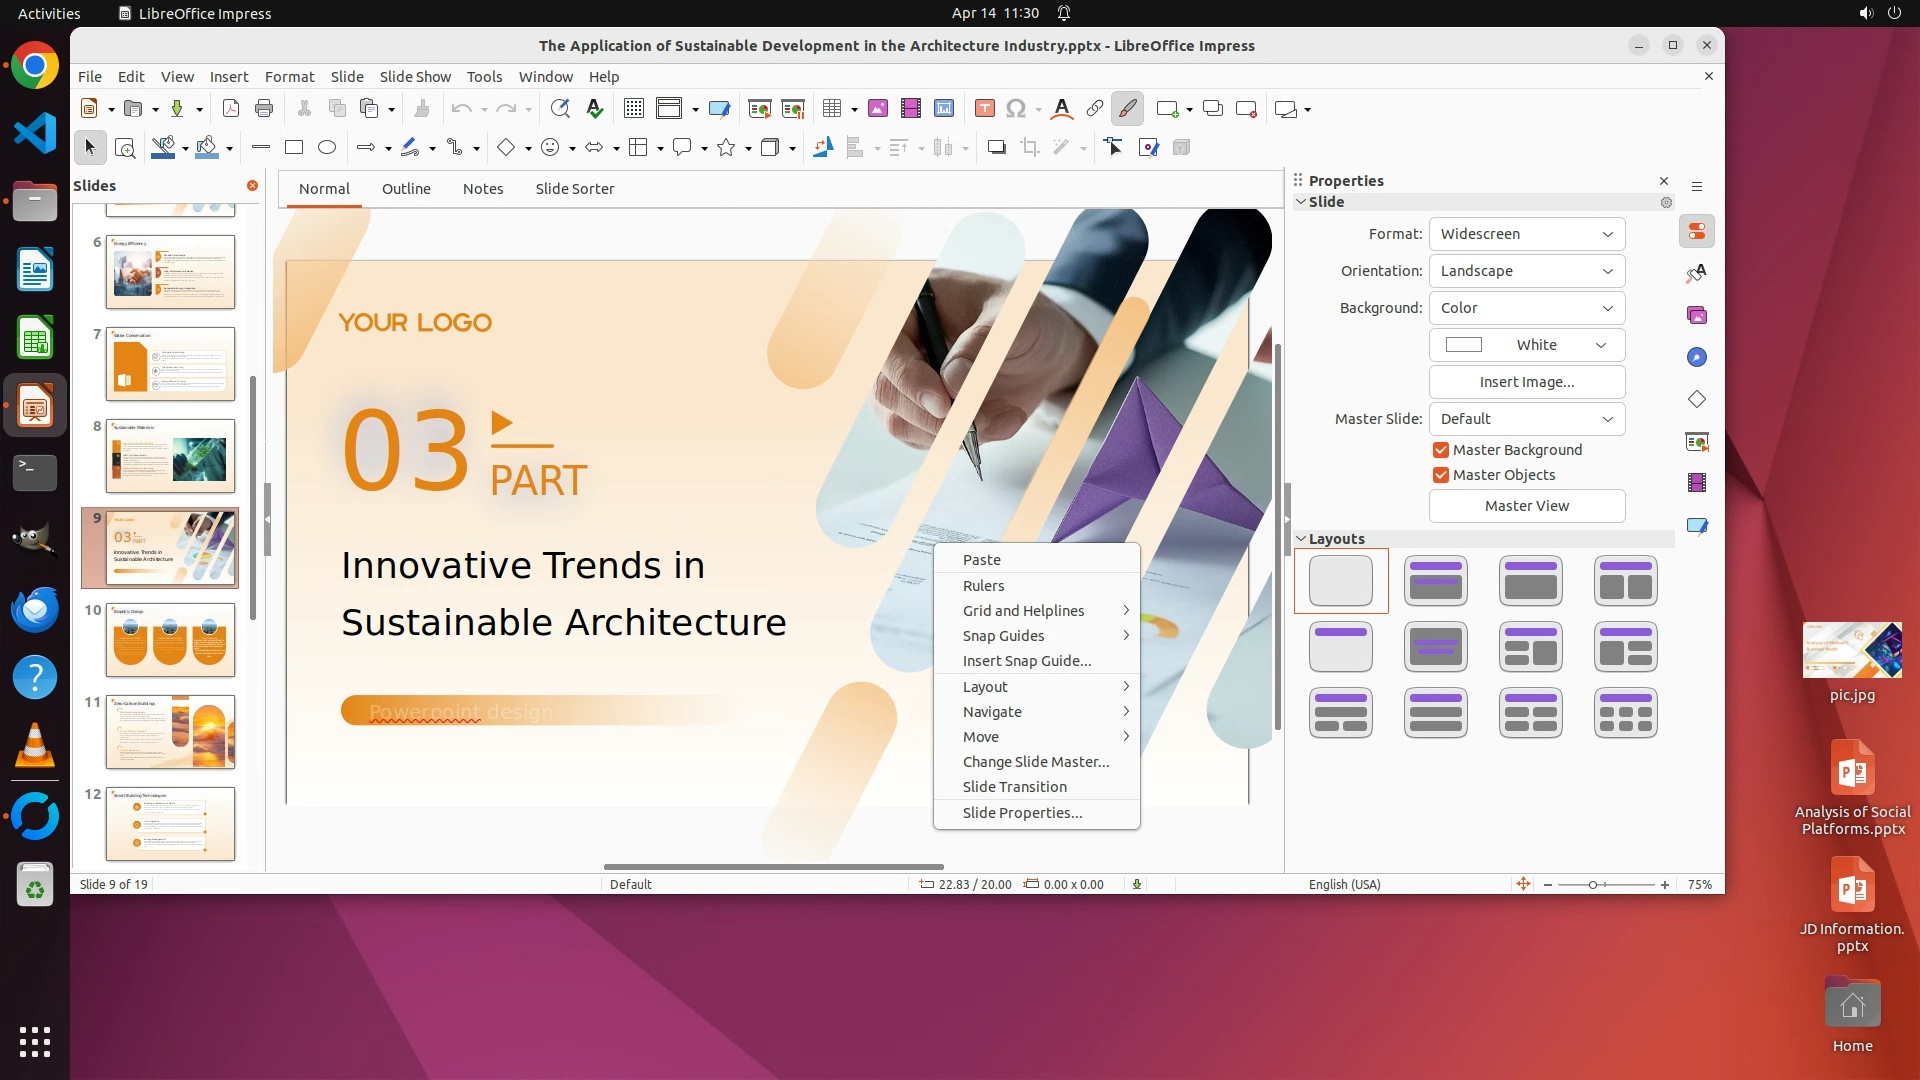Switch to the Slide Sorter tab
The height and width of the screenshot is (1080, 1920).
574,189
